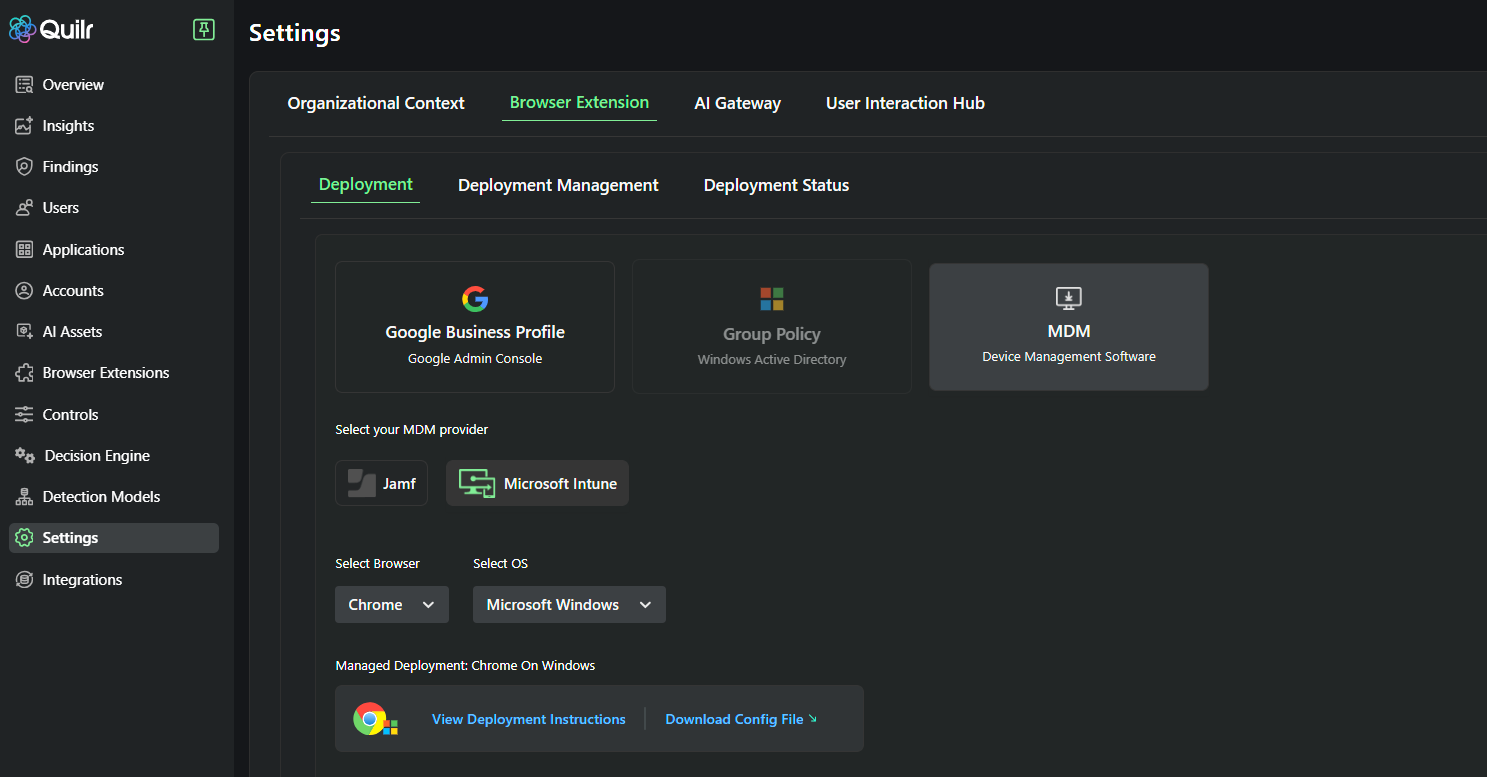
Task: Click the Detection Models hierarchy icon
Action: click(25, 497)
